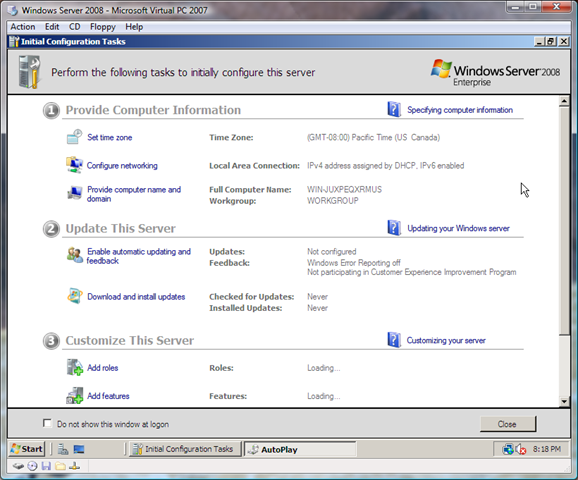Click the Set time zone link

(109, 137)
